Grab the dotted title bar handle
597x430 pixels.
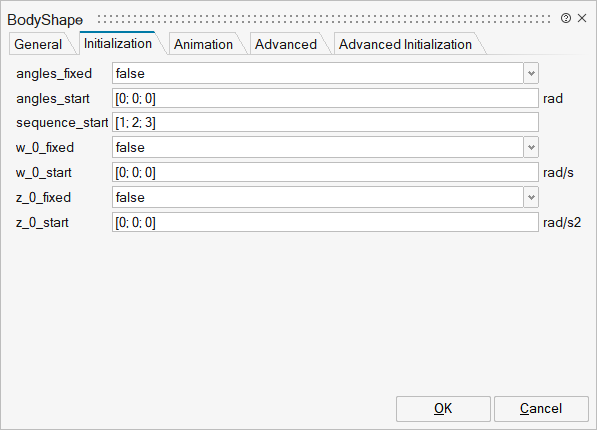pyautogui.click(x=324, y=19)
